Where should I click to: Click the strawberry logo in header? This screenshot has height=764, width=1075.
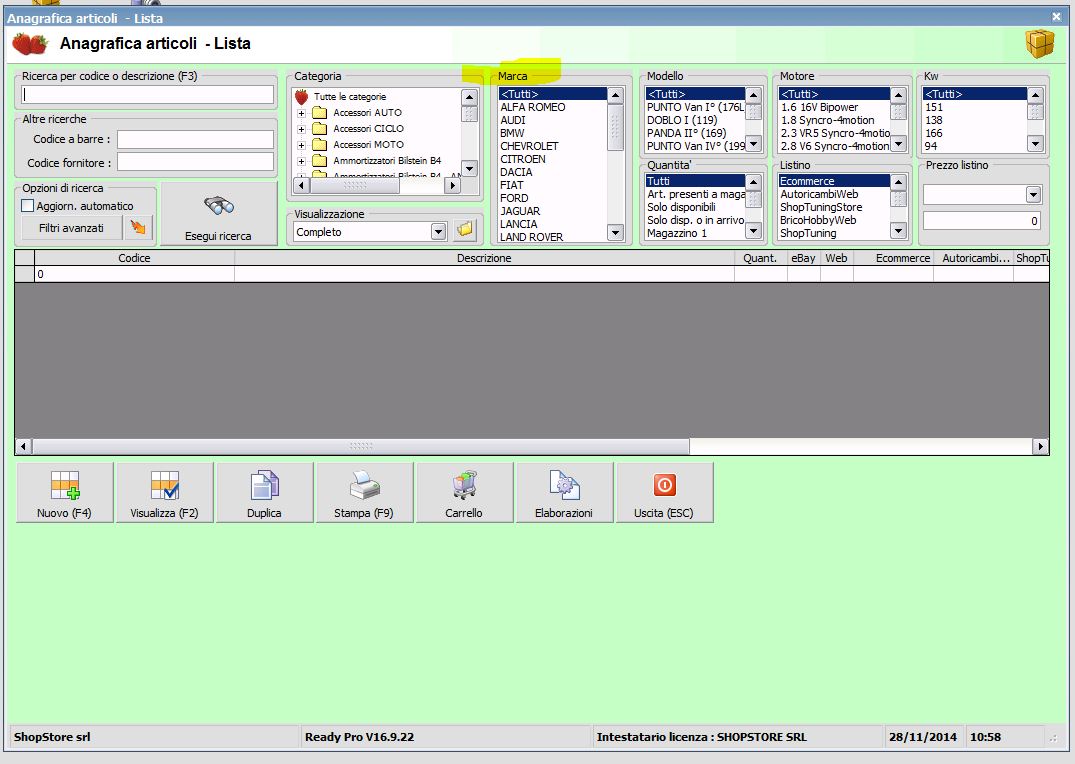point(30,43)
